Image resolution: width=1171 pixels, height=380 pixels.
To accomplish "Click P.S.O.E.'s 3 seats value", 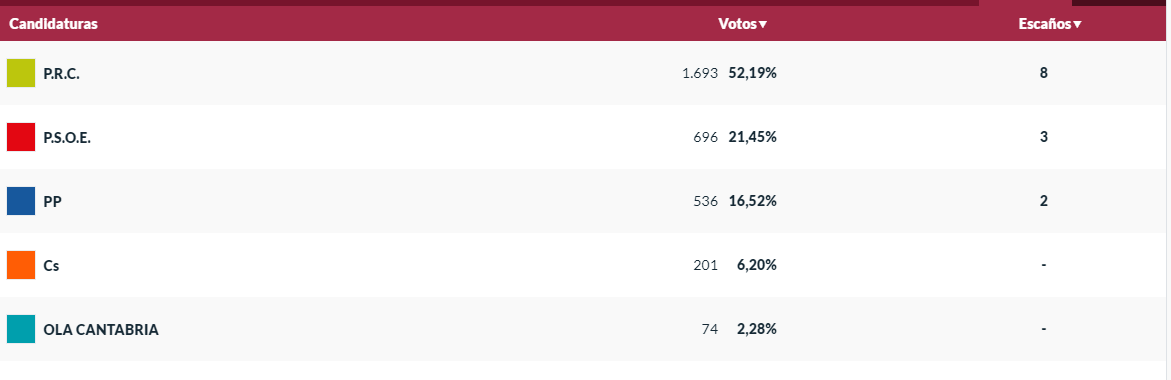I will point(1044,137).
